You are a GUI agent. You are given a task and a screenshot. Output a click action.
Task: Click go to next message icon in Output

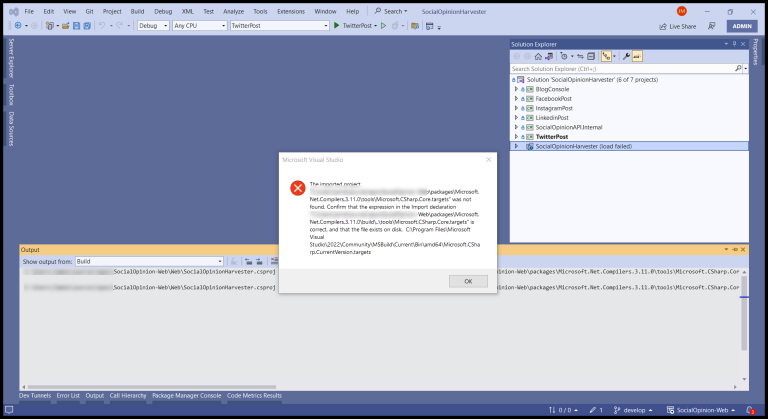259,261
